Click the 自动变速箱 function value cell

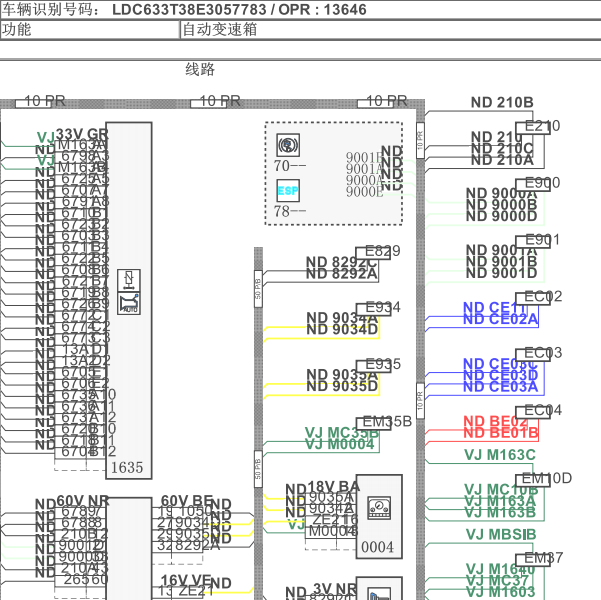pyautogui.click(x=390, y=30)
